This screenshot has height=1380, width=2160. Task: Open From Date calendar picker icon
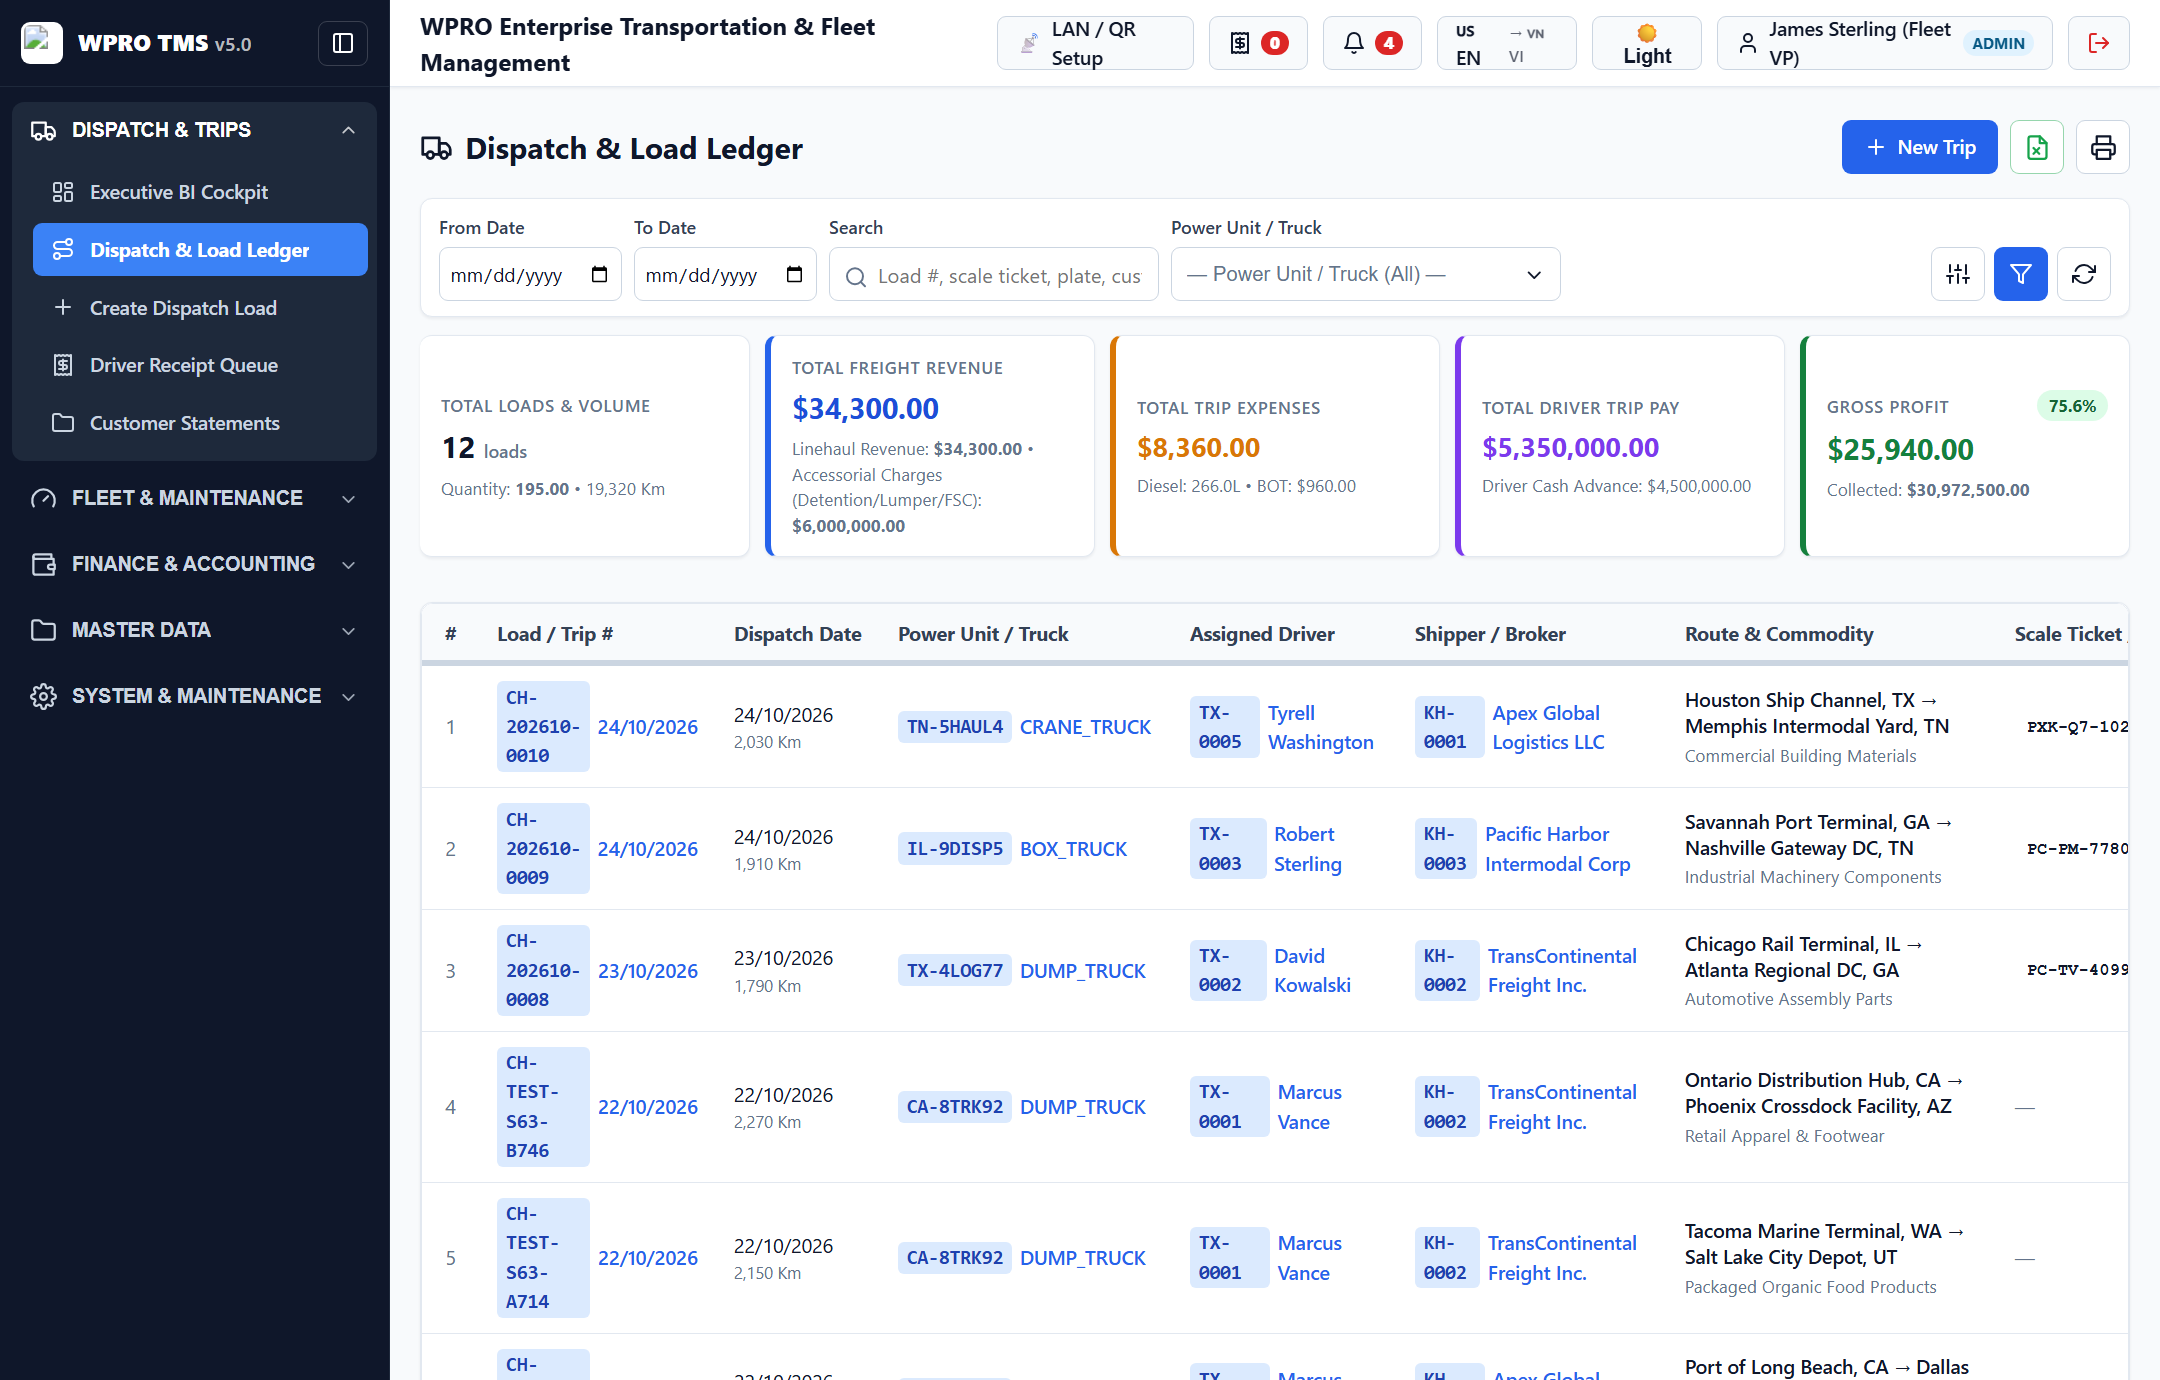[x=599, y=274]
